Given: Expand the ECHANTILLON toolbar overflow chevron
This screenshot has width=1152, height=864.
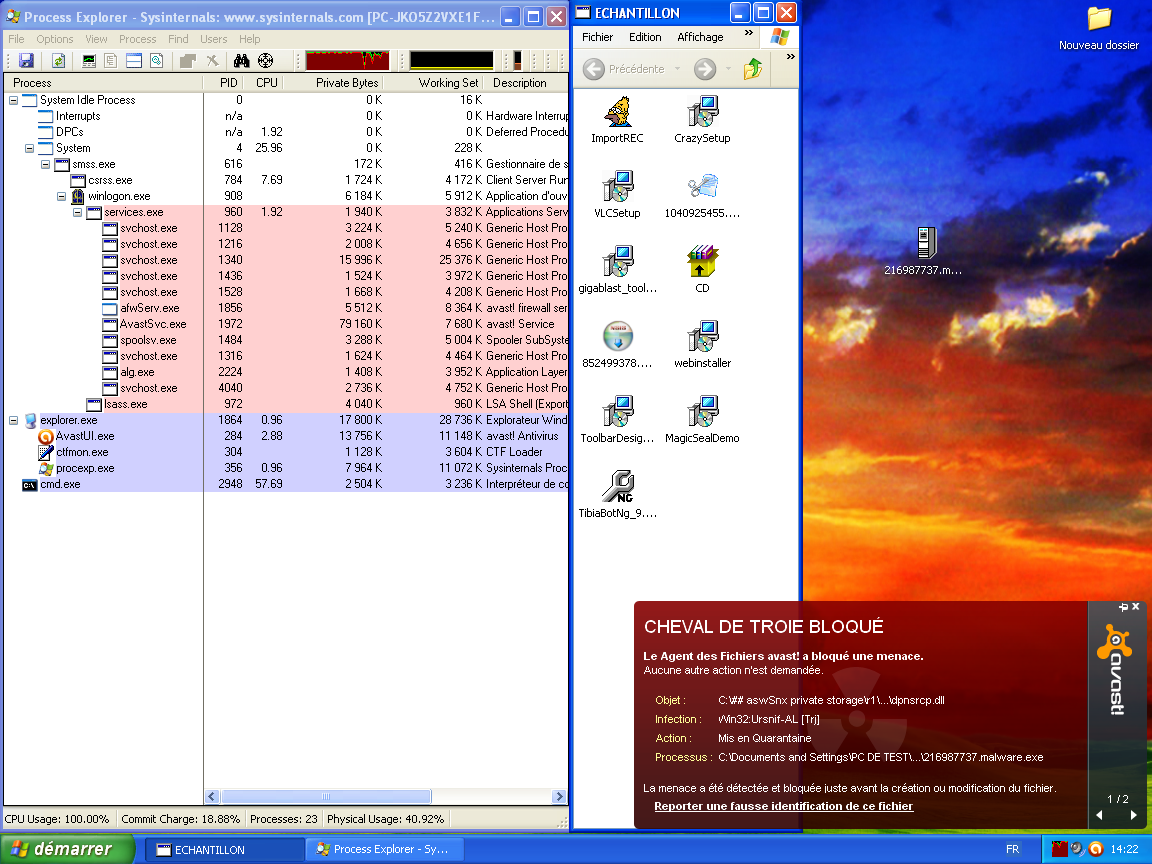Looking at the screenshot, I should point(791,57).
